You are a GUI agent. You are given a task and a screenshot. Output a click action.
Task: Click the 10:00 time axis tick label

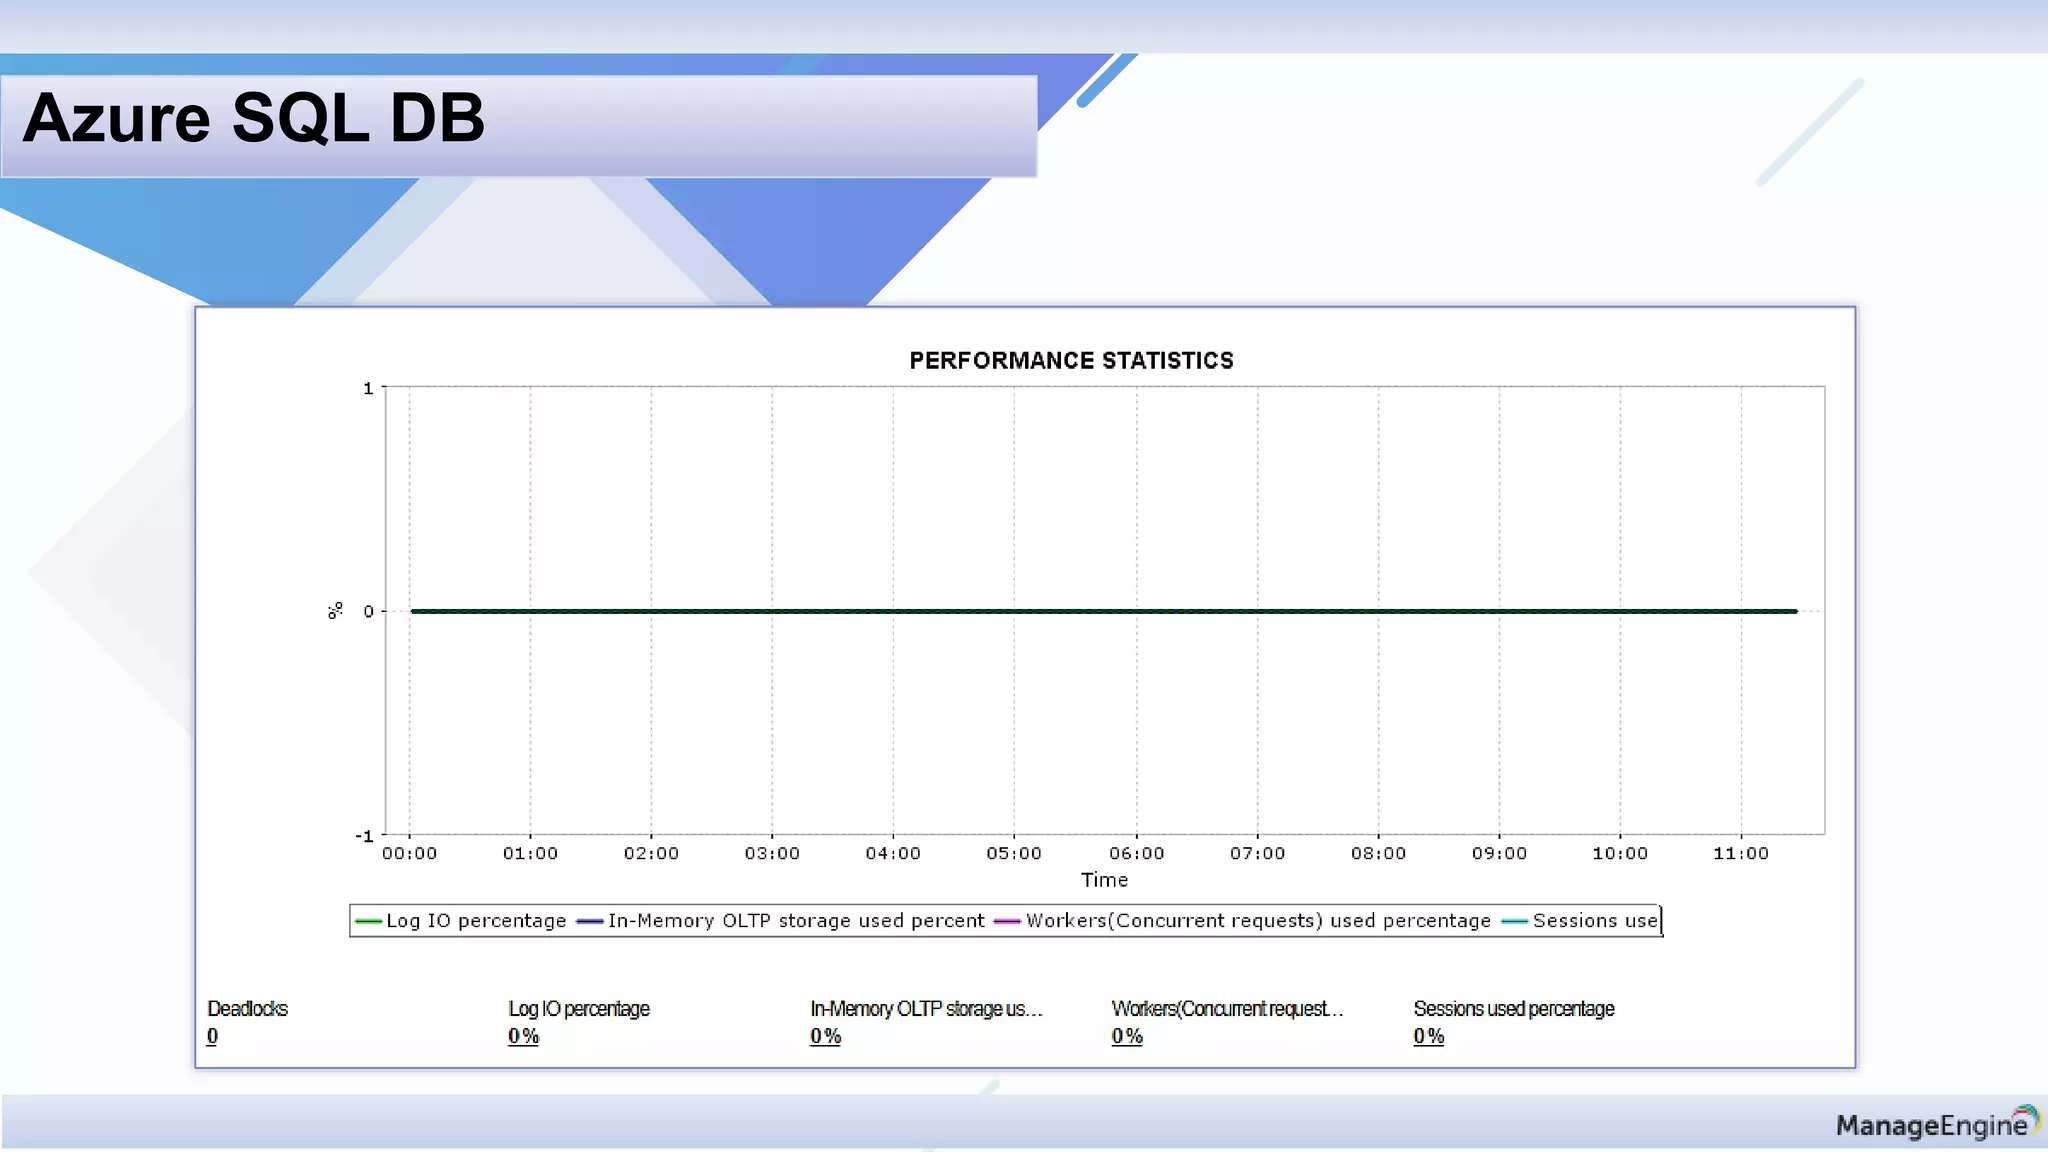click(1620, 853)
